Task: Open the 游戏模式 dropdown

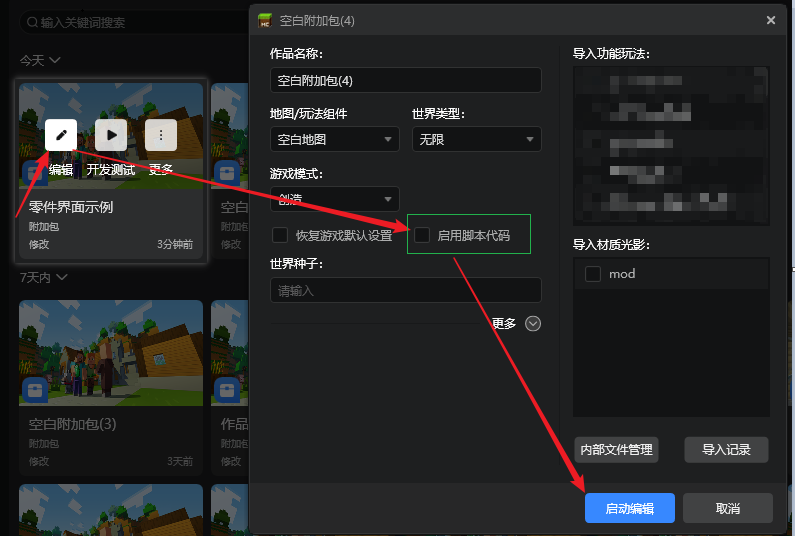Action: pyautogui.click(x=335, y=199)
